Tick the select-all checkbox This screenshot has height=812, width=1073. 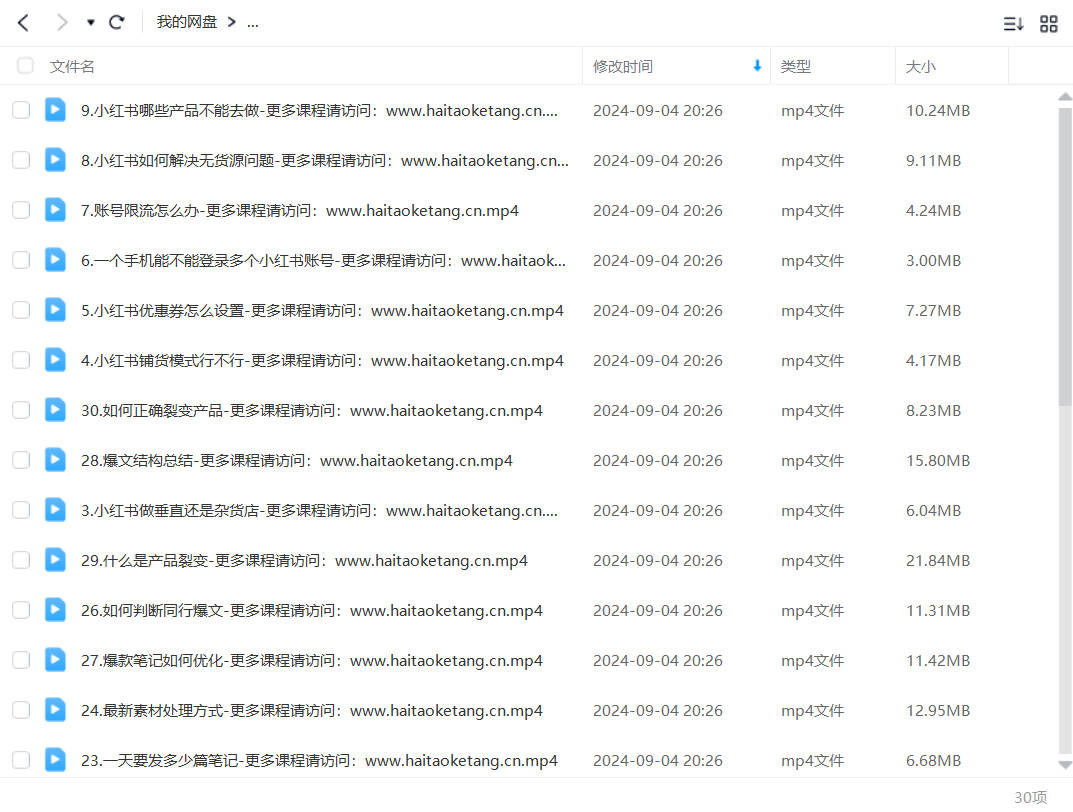click(x=25, y=66)
